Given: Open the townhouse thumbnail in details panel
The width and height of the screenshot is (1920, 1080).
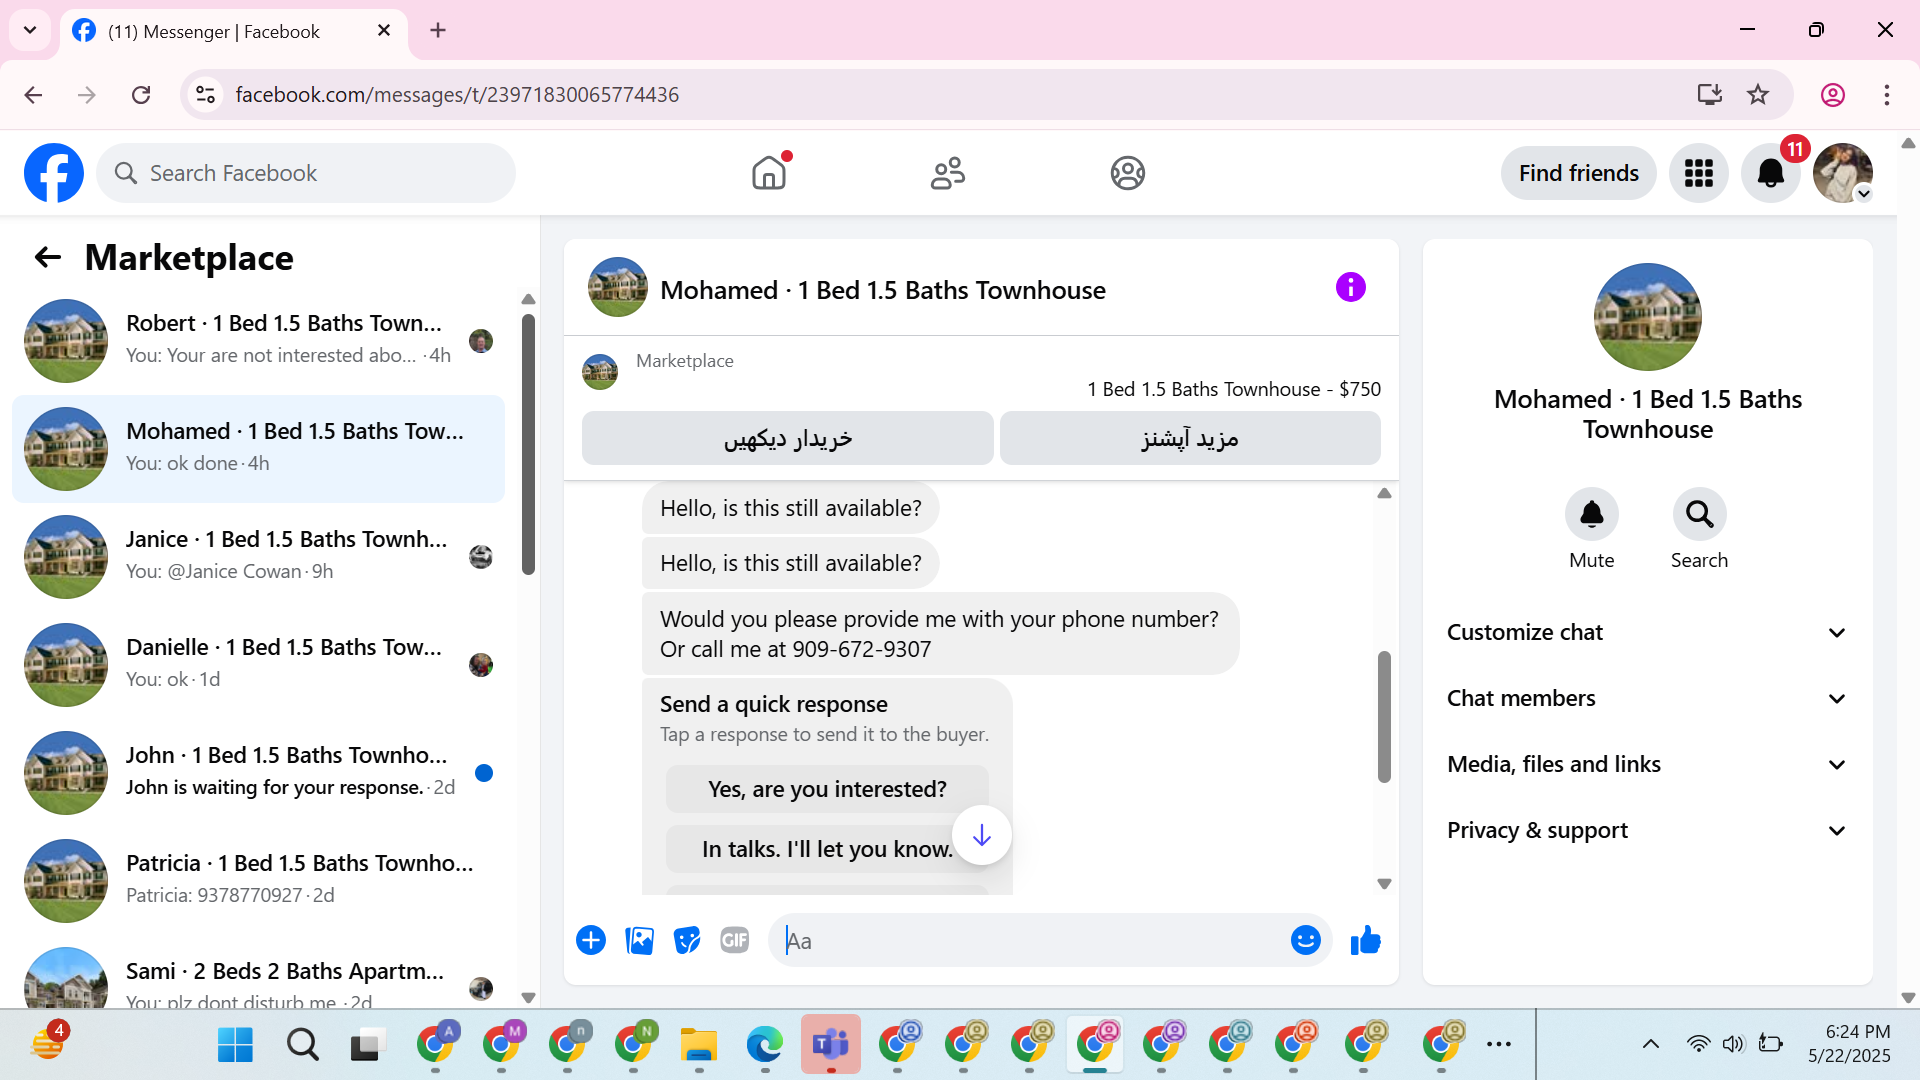Looking at the screenshot, I should pyautogui.click(x=1648, y=317).
